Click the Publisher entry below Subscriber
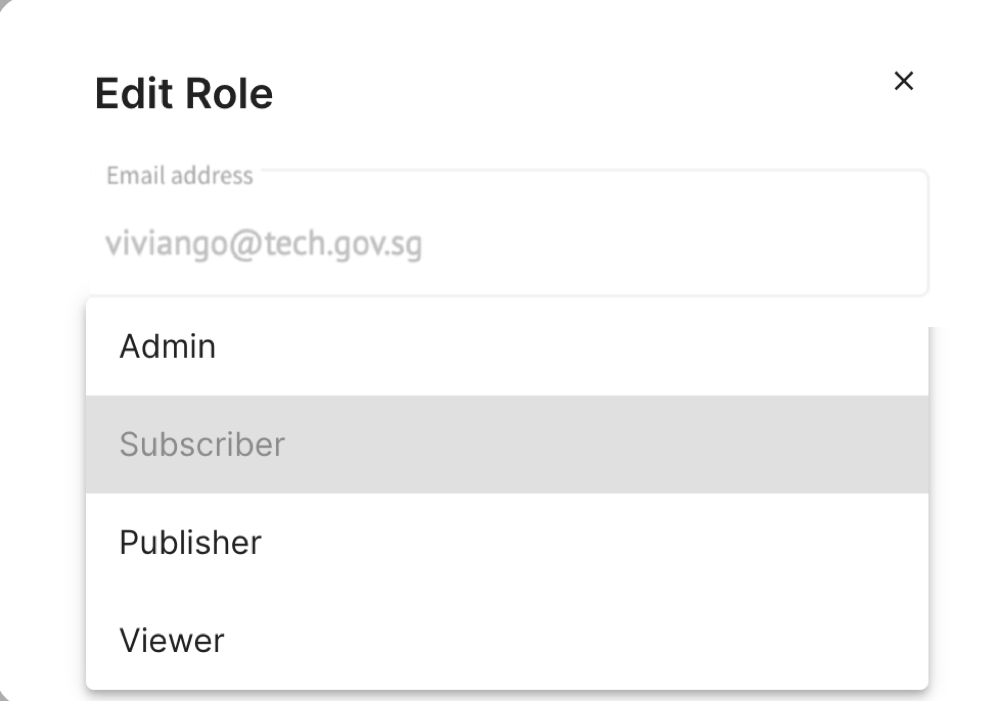Viewport: 1000px width, 701px height. tap(506, 542)
